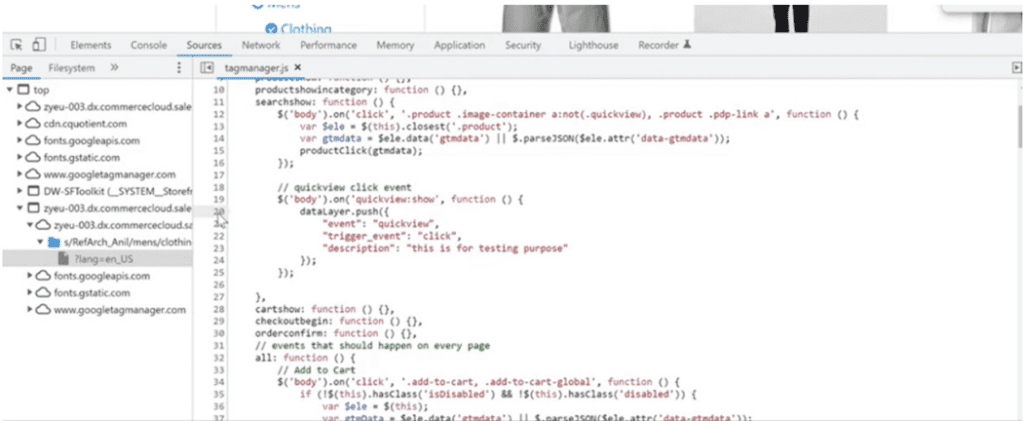Image resolution: width=1024 pixels, height=421 pixels.
Task: Select the s/RefArch_Anil/mens/clothin folder label
Action: [x=127, y=242]
